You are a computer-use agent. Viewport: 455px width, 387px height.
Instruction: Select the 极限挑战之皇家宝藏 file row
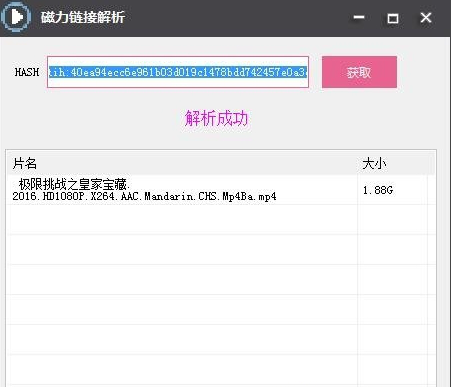(222, 190)
